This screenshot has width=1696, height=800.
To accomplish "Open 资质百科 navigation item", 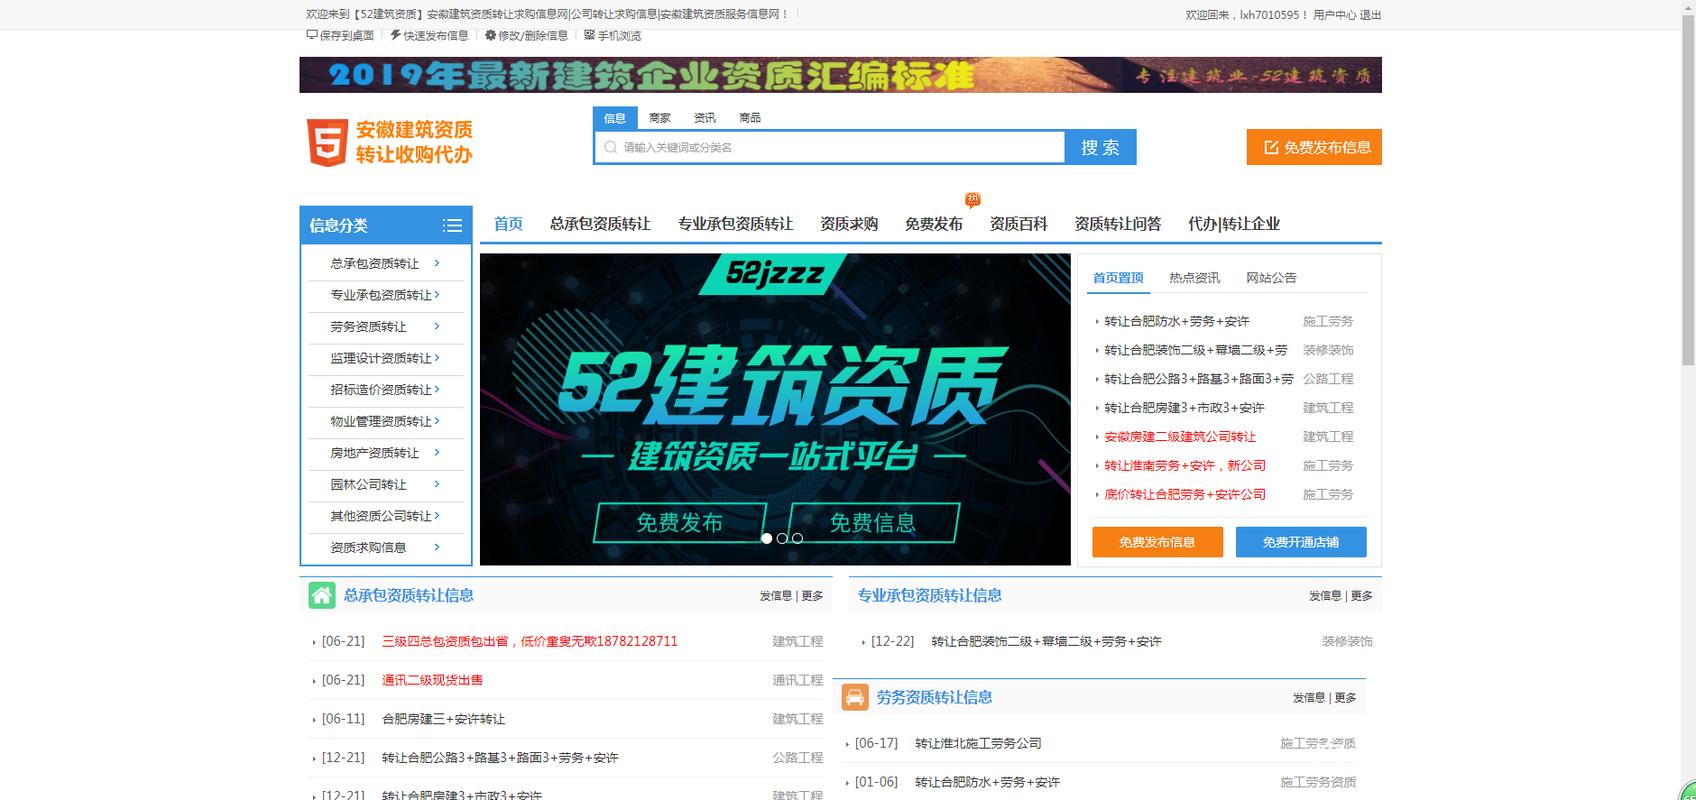I will pyautogui.click(x=1019, y=224).
